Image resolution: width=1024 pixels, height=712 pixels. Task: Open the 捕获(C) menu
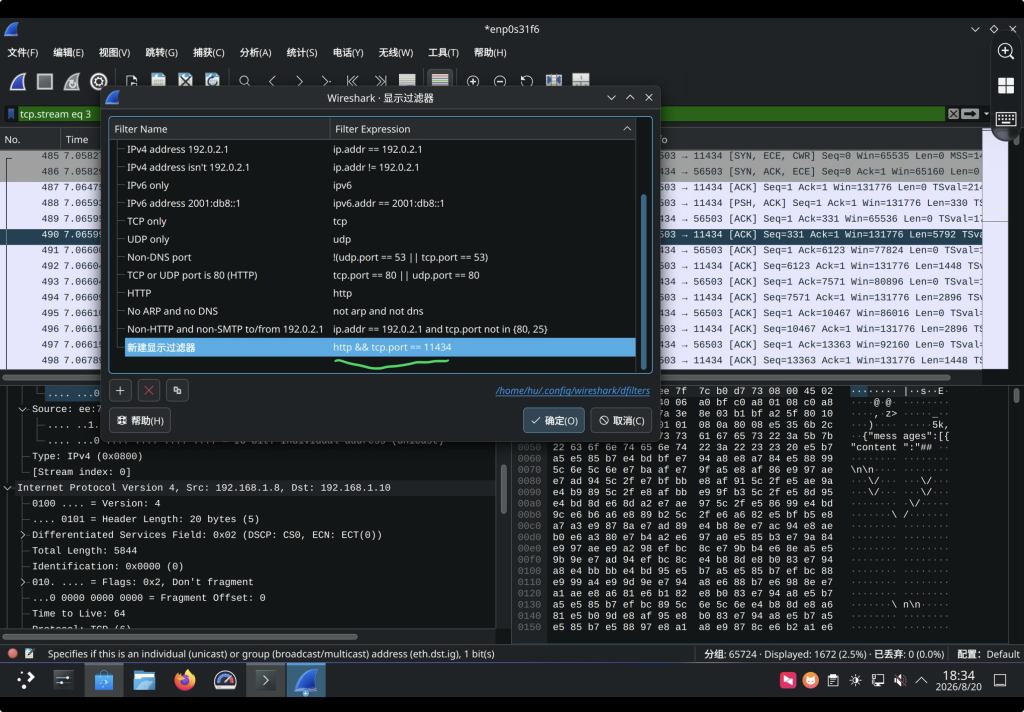208,52
